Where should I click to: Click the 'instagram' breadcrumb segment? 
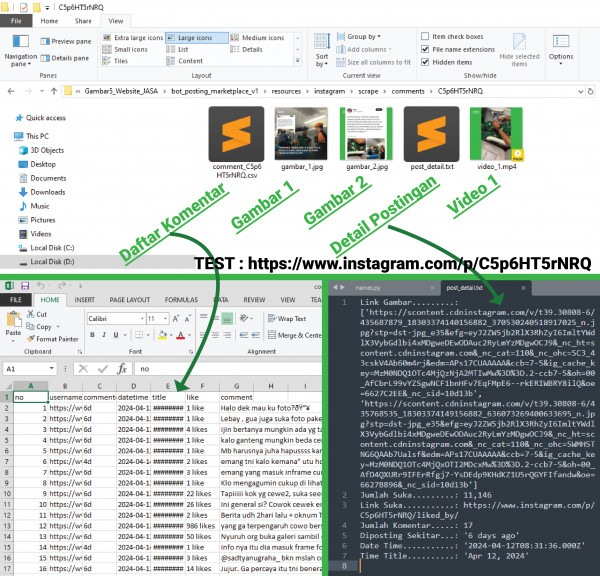(329, 91)
